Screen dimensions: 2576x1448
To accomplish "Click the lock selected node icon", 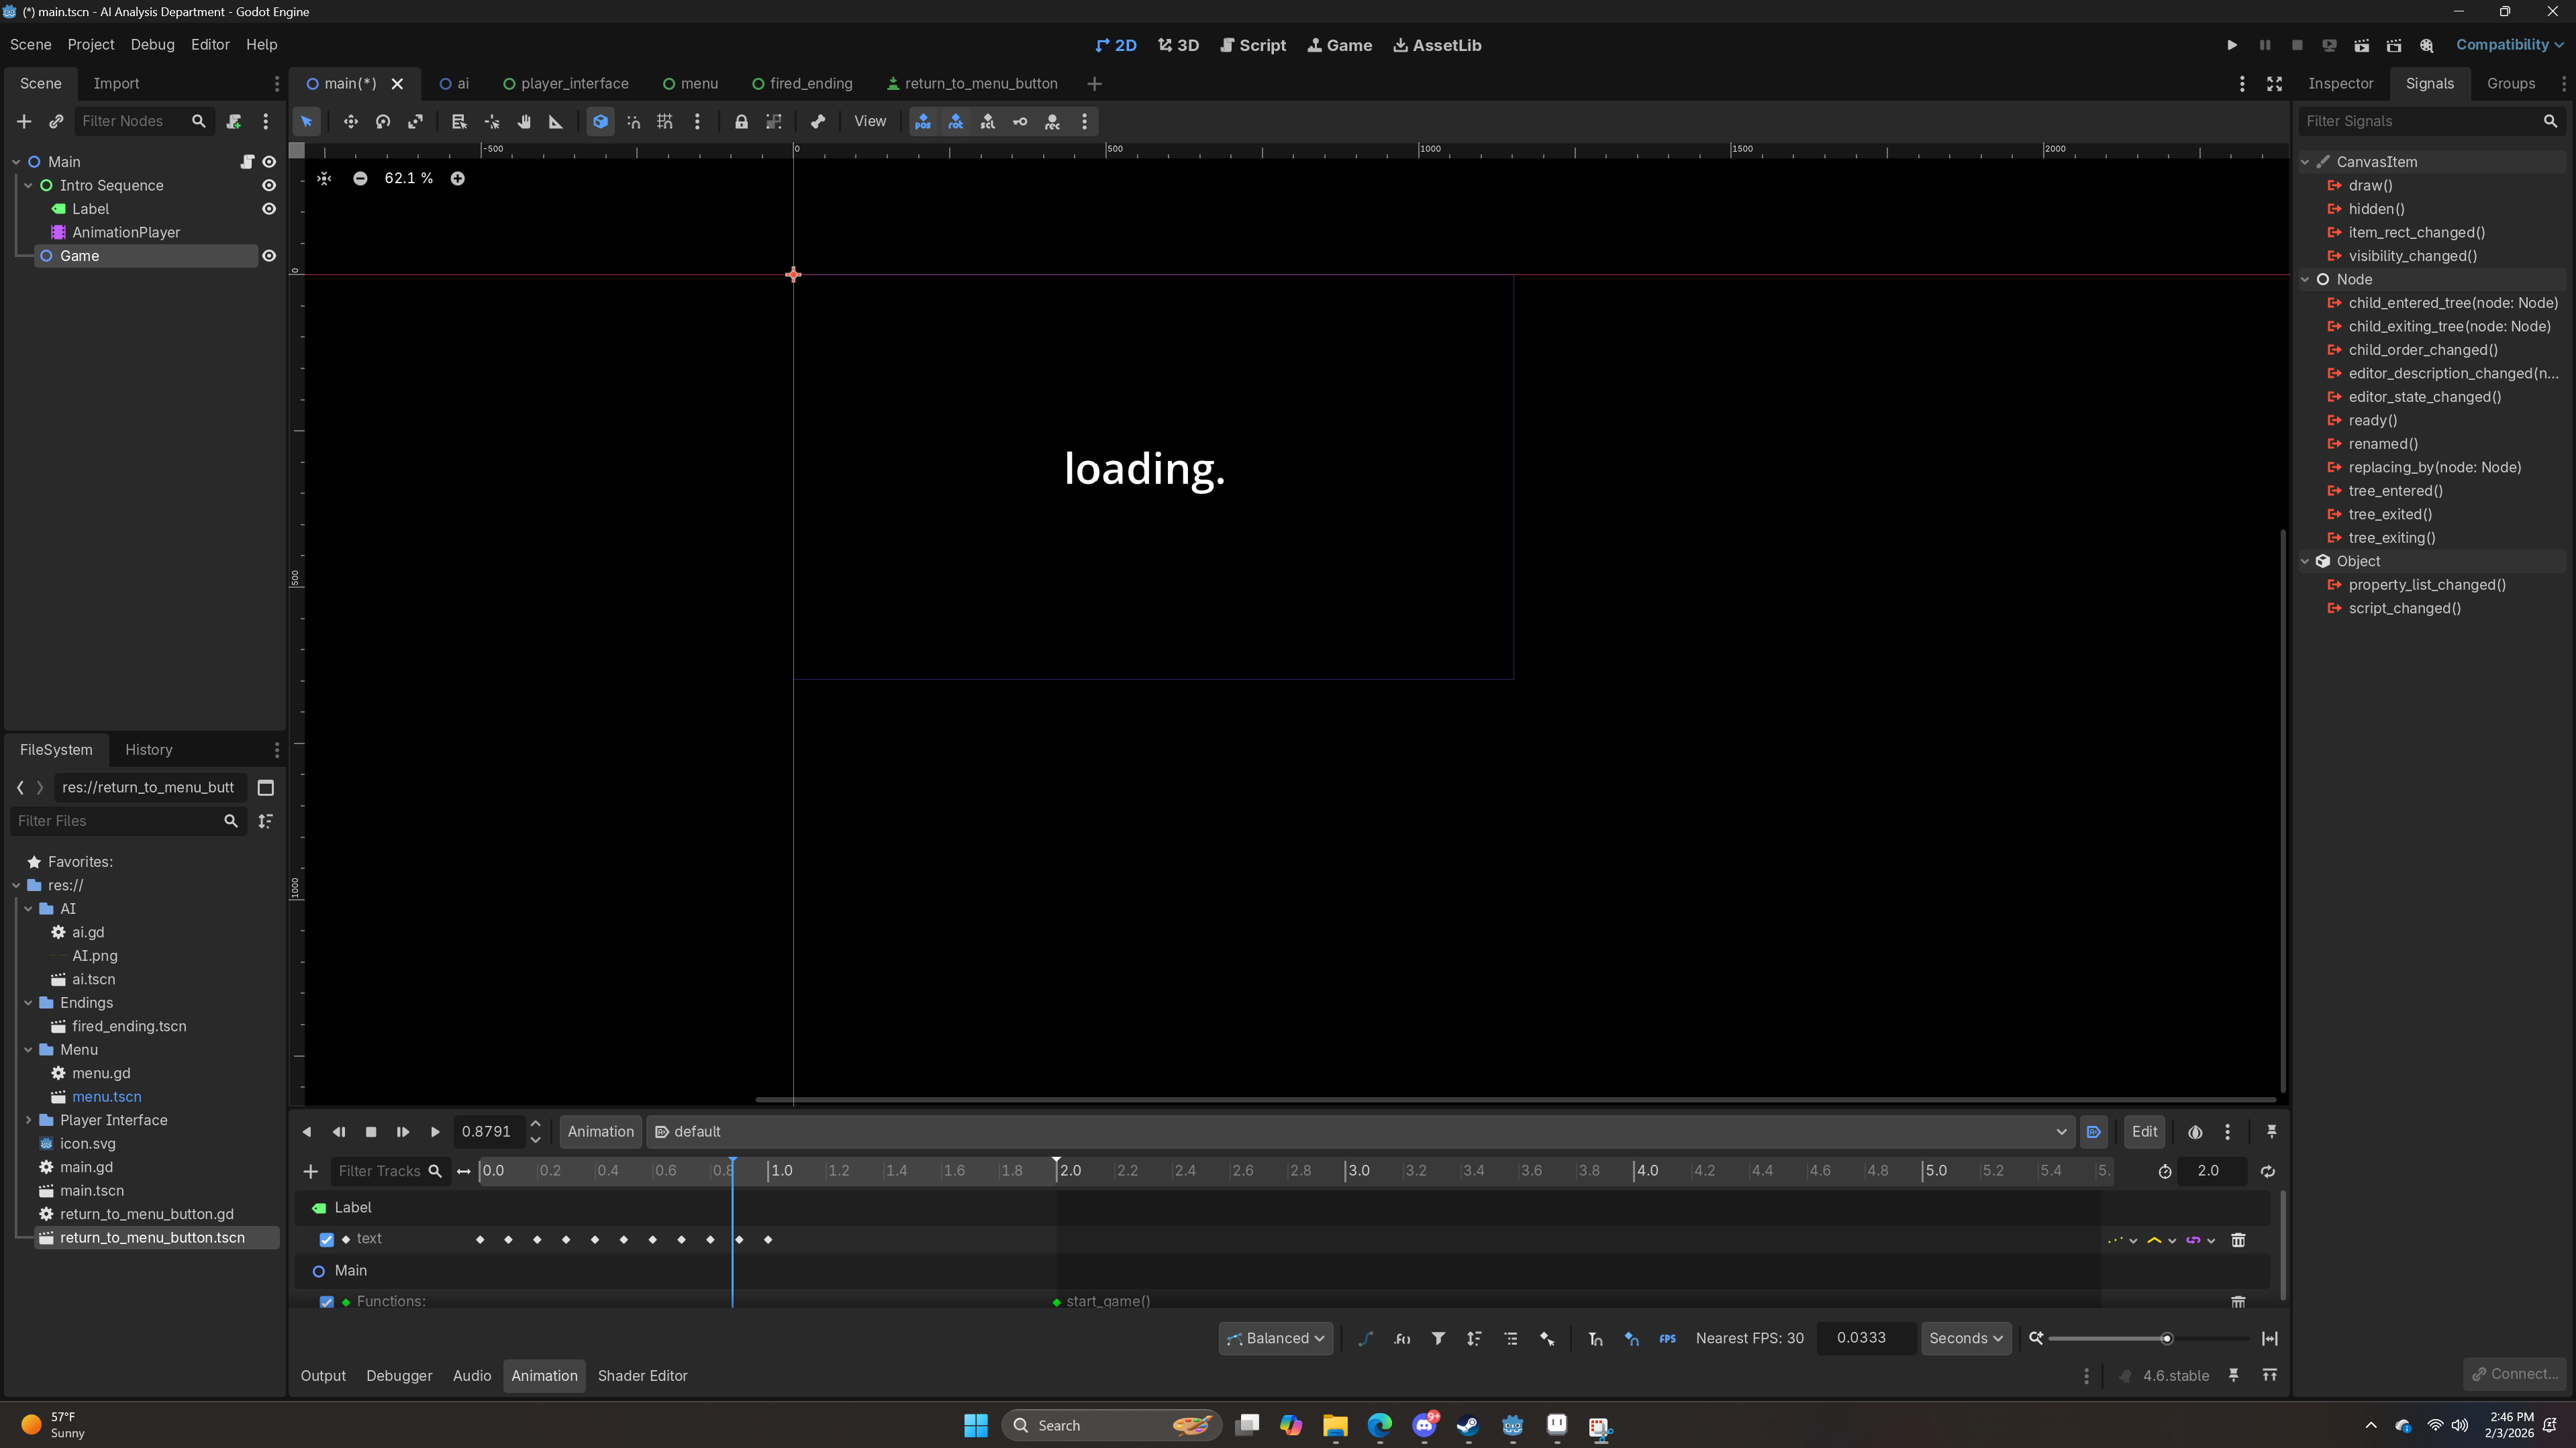I will 741,122.
